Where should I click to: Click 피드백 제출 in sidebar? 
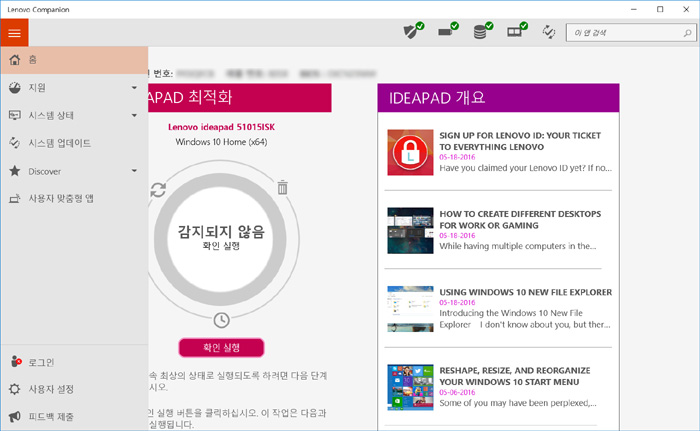coord(75,416)
